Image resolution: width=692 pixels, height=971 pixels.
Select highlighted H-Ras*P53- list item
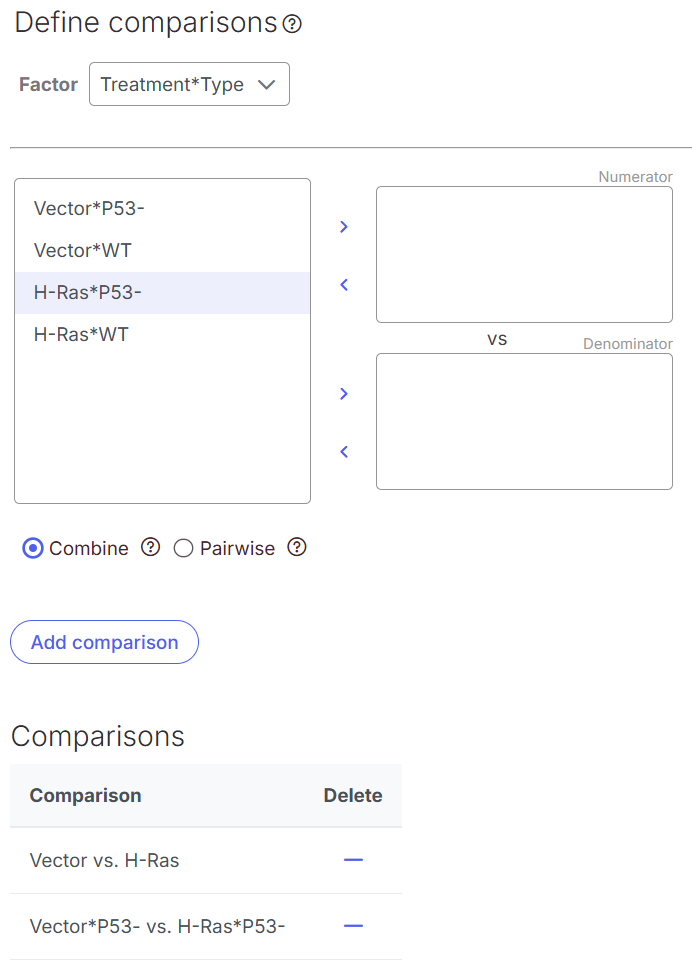(x=162, y=293)
